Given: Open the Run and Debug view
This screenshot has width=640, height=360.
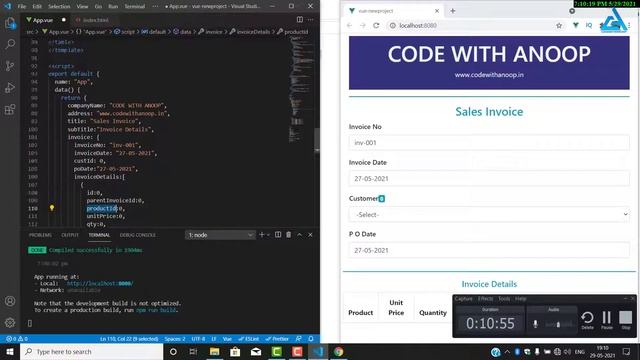Looking at the screenshot, I should (10, 87).
